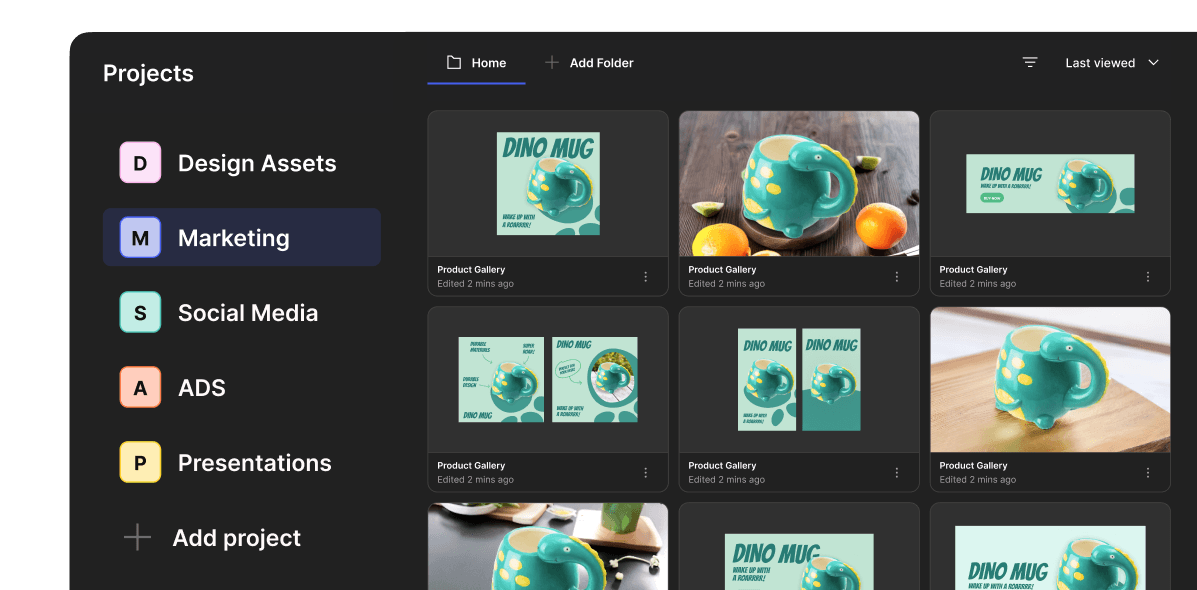
Task: Switch to the Home tab
Action: [x=476, y=63]
